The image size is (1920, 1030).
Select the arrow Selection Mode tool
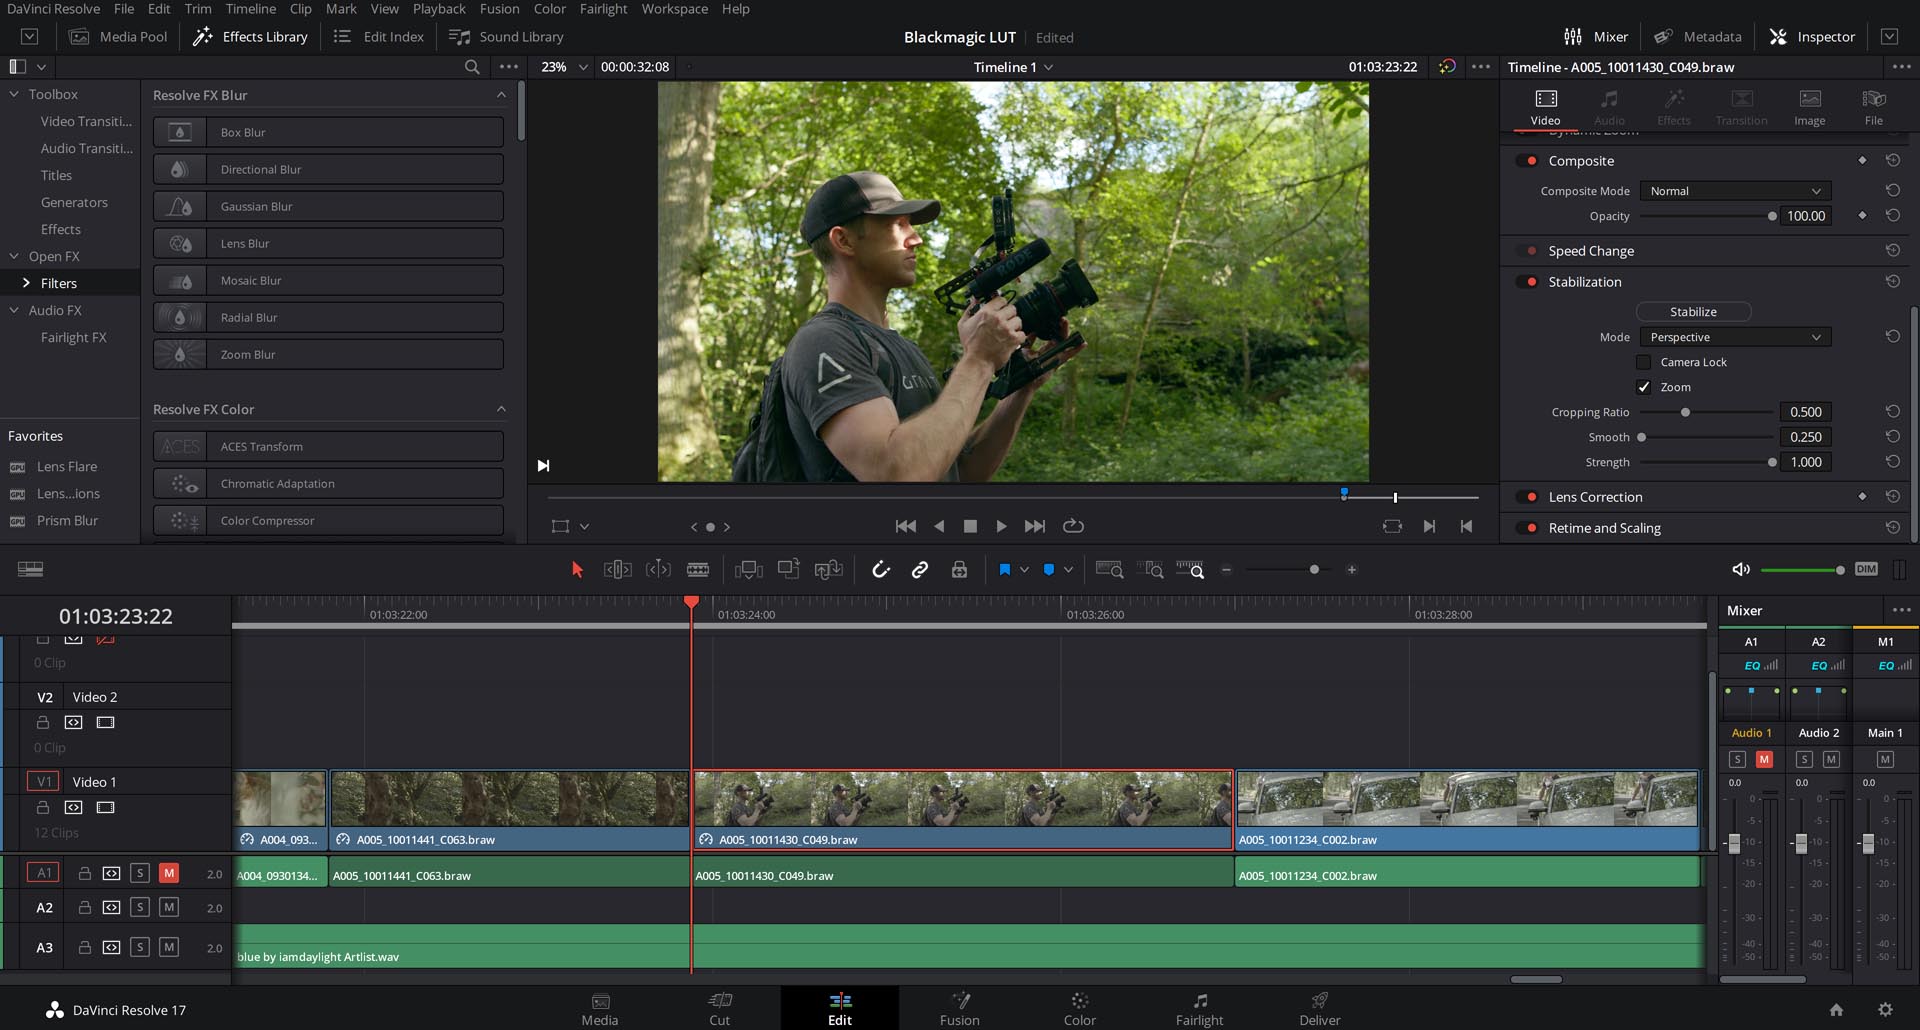[577, 569]
